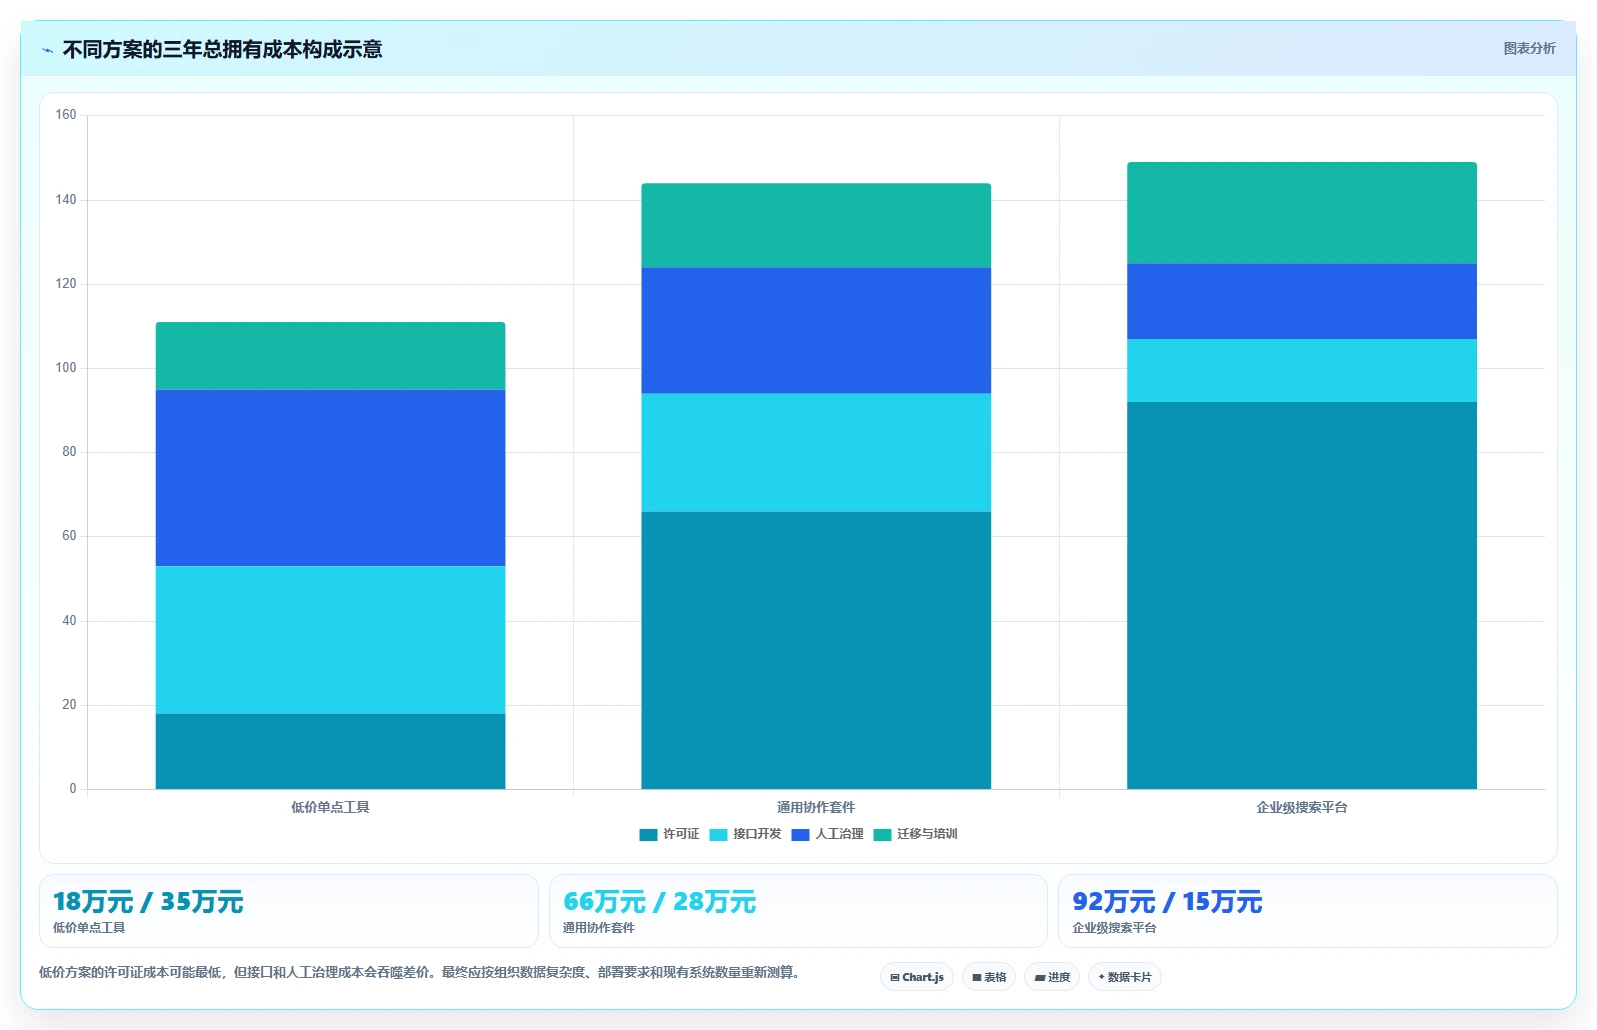Toggle the 人工治理 legend label
This screenshot has height=1030, width=1597.
839,834
